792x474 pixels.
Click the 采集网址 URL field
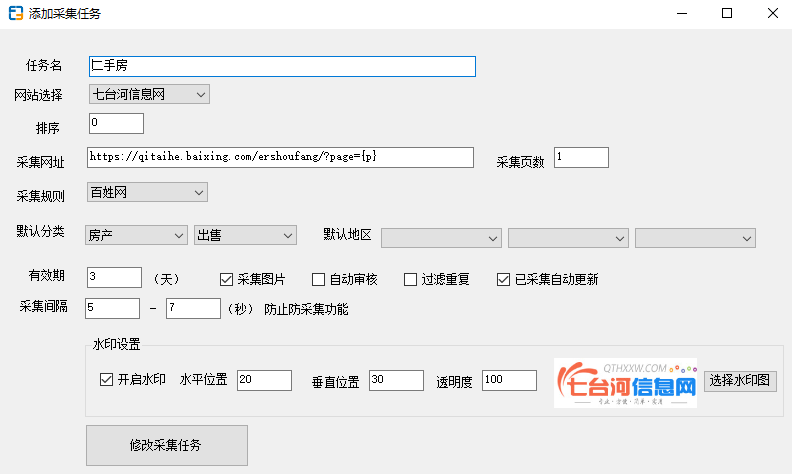tap(280, 157)
